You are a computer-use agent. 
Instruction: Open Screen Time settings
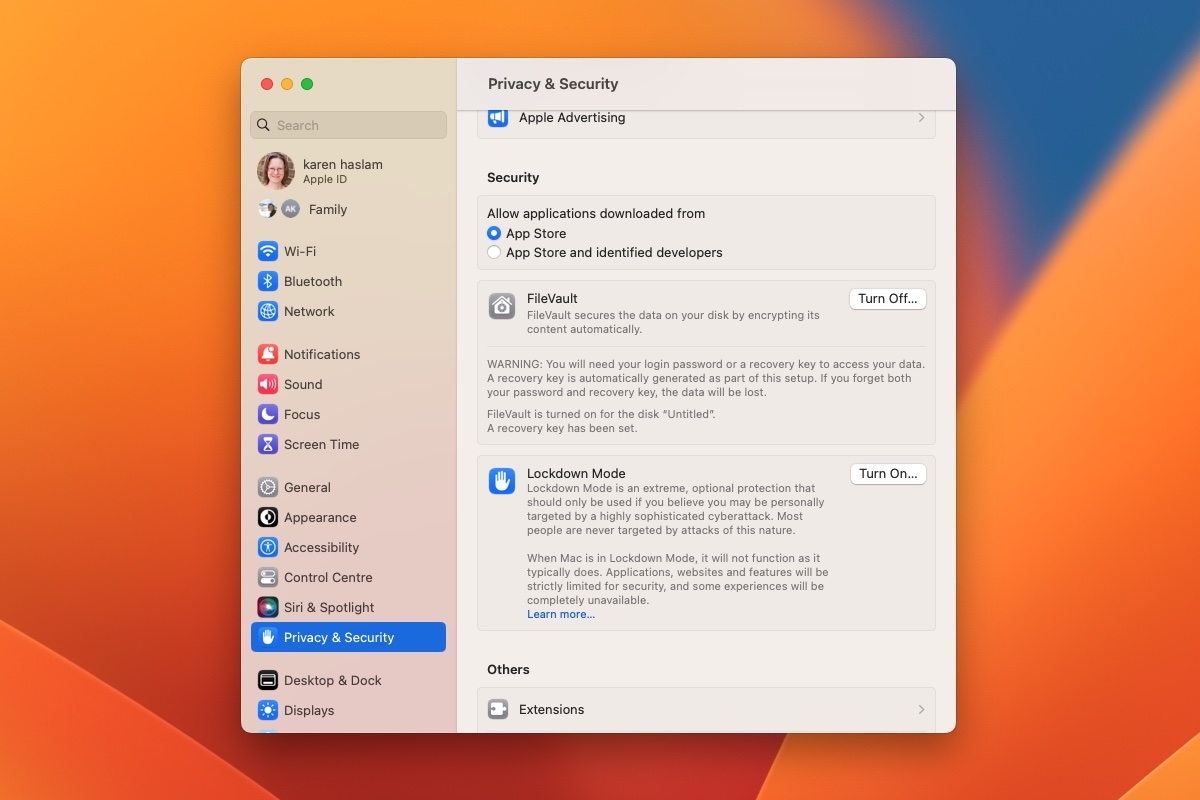click(348, 444)
